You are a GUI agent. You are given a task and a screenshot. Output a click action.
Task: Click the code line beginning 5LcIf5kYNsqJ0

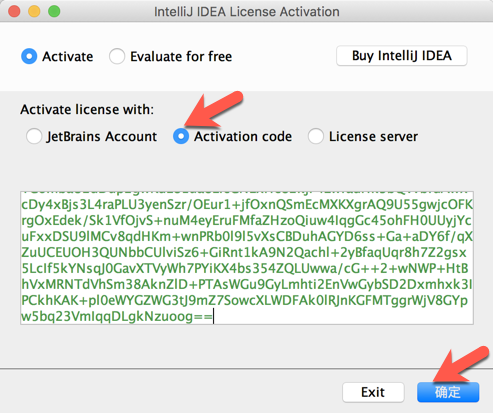pos(245,268)
